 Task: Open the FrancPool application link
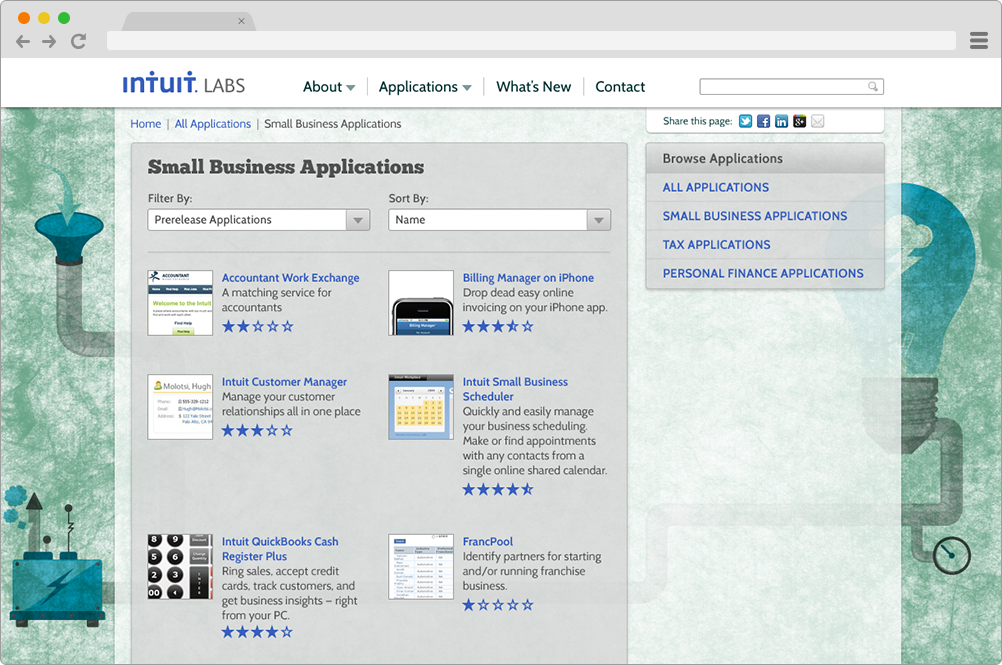pyautogui.click(x=488, y=542)
